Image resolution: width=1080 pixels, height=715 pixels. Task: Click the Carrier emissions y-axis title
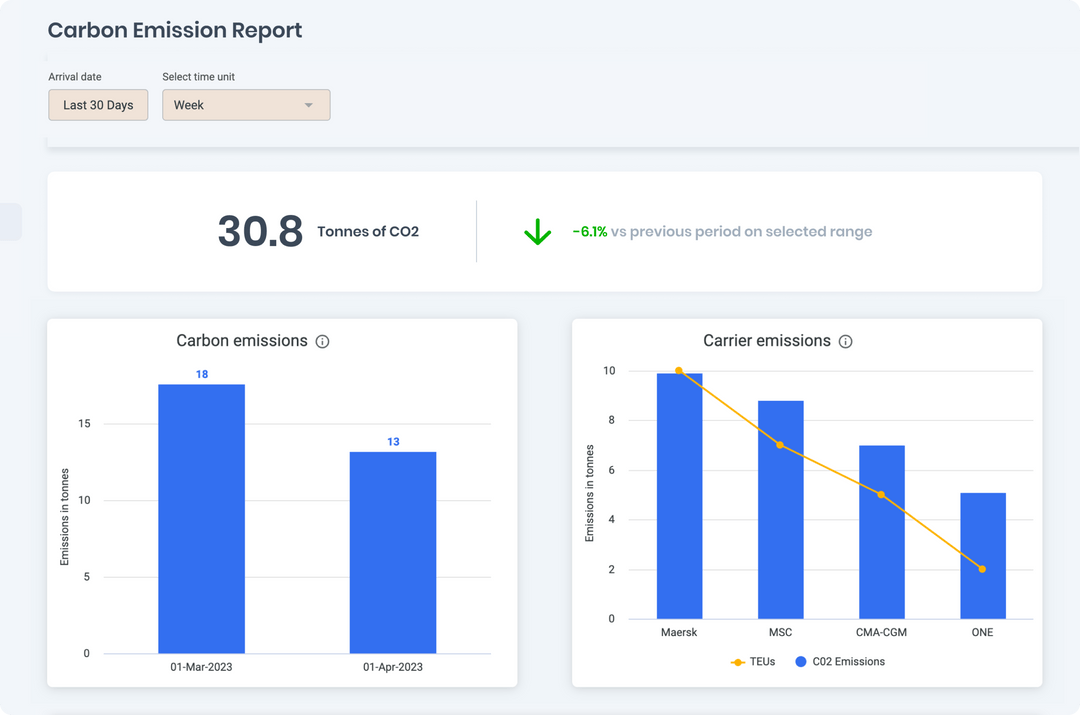(590, 493)
